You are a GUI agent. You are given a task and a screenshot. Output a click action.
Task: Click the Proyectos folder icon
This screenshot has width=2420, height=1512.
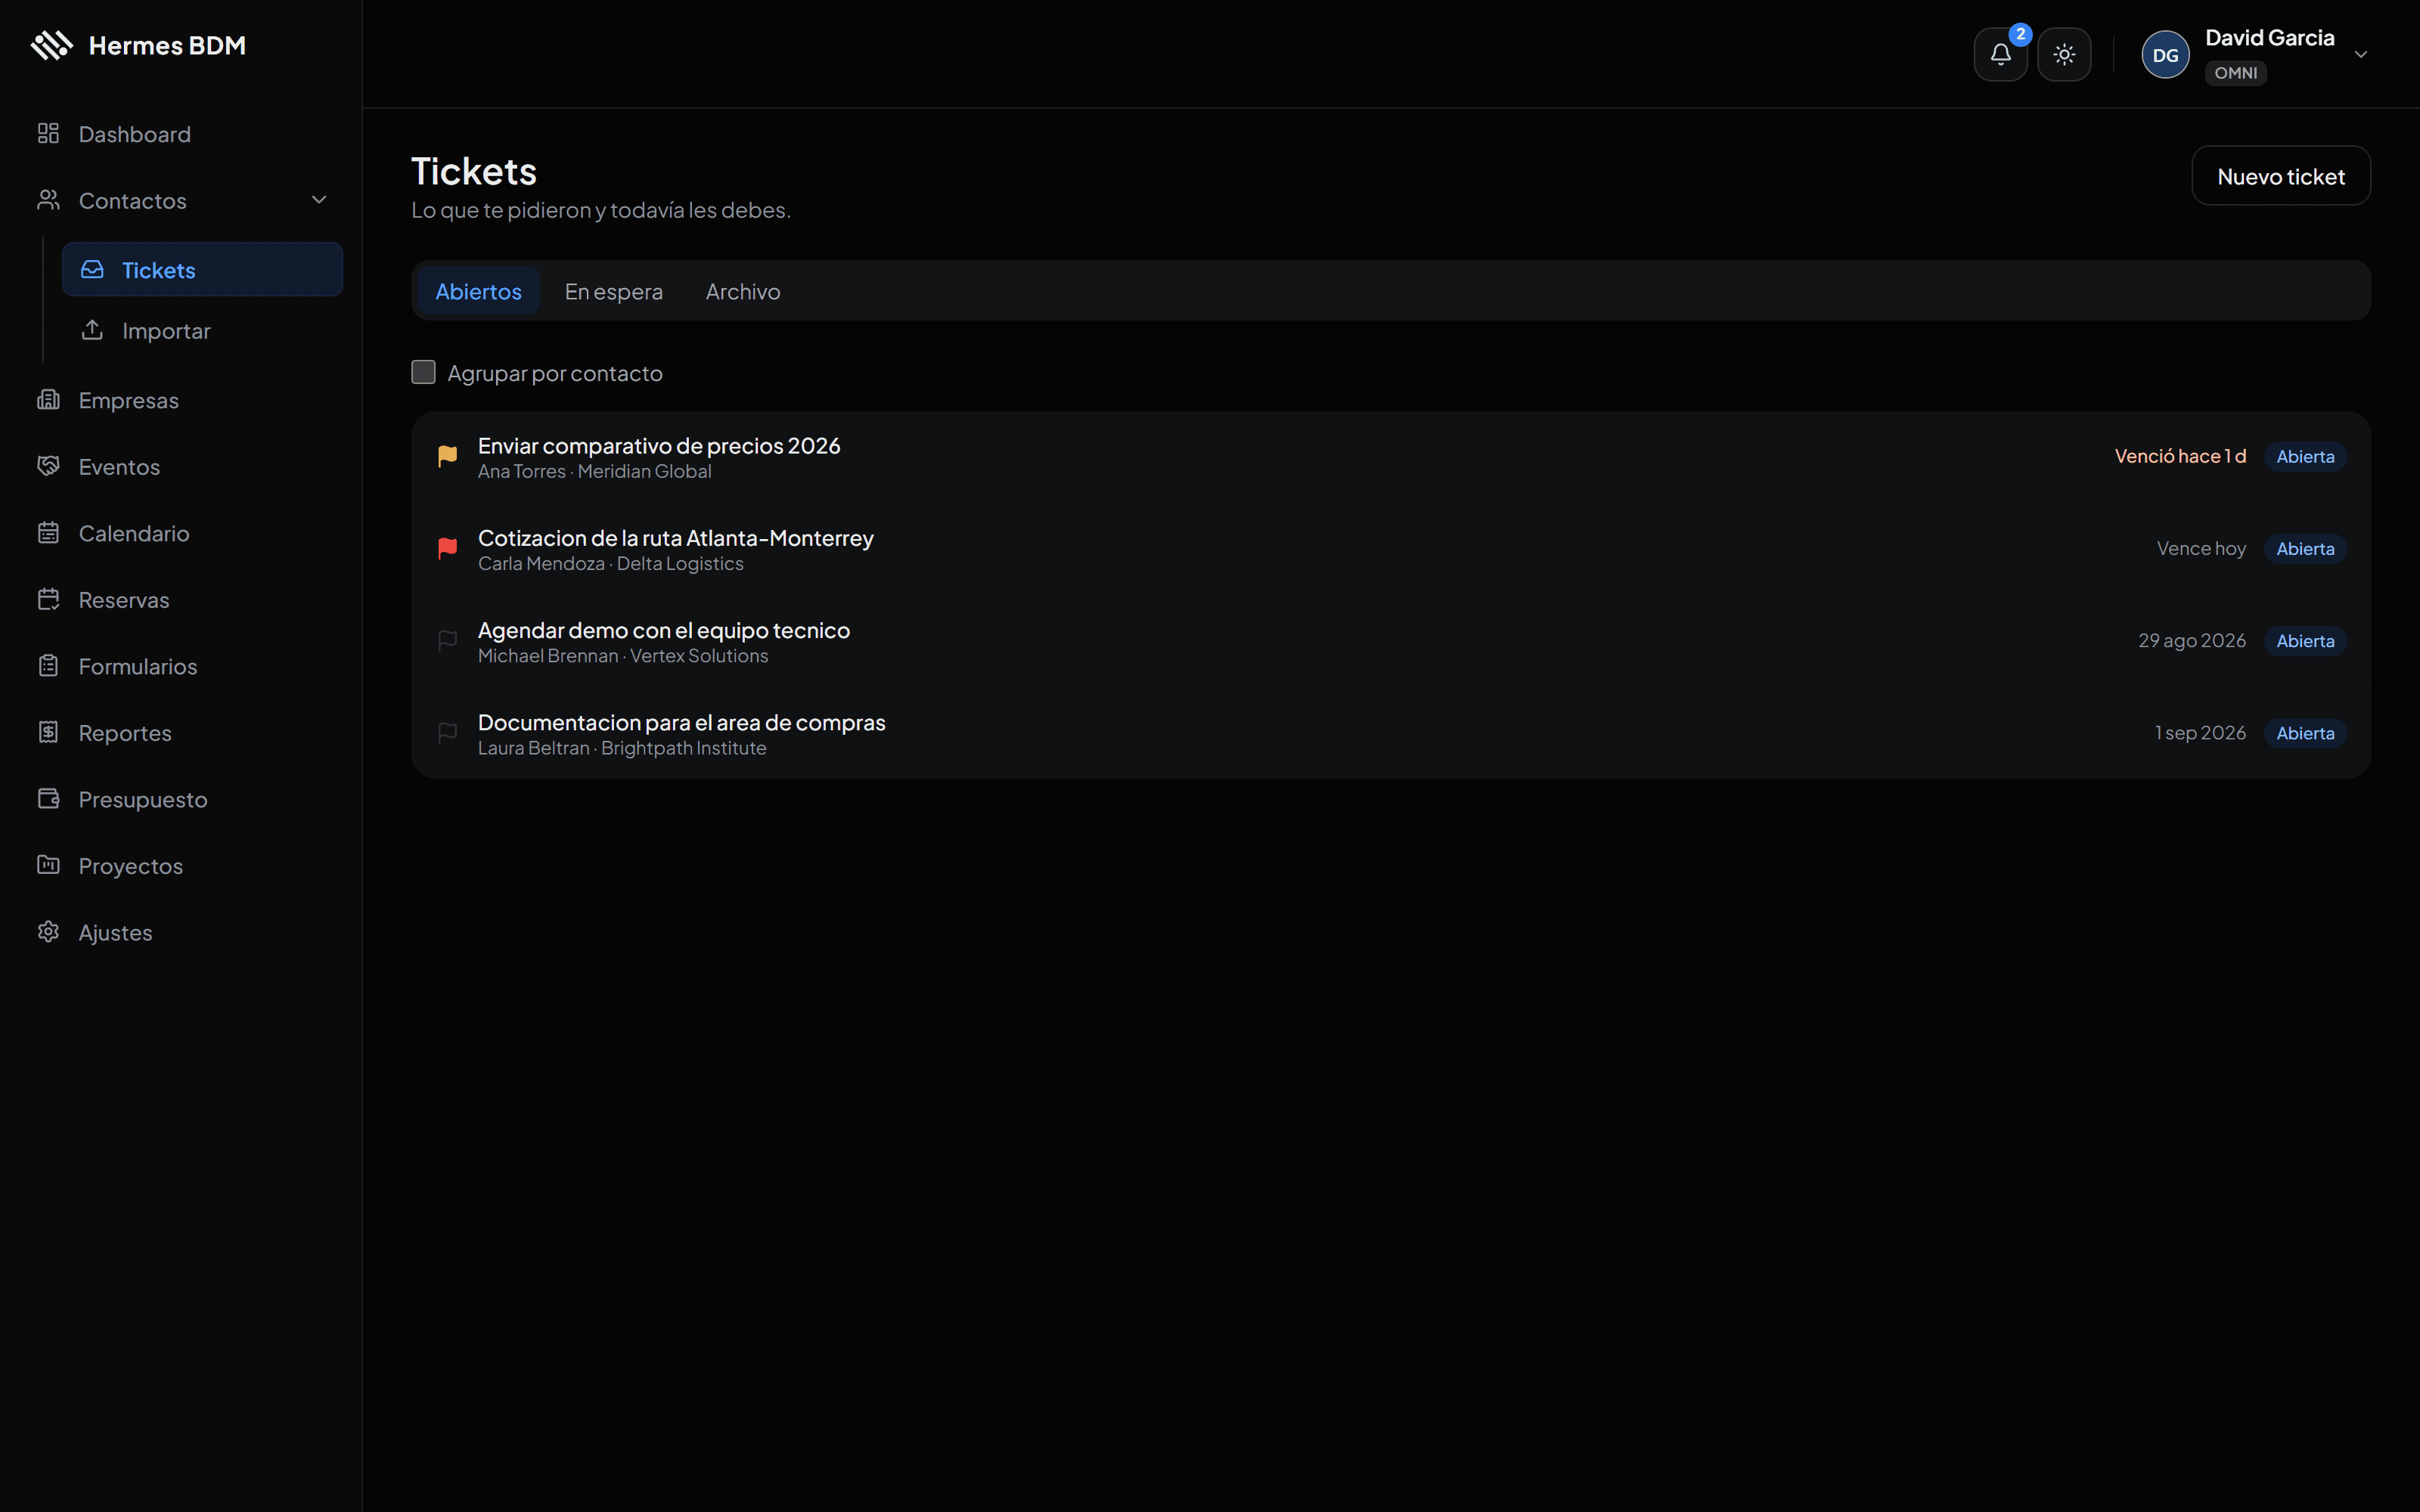[48, 865]
